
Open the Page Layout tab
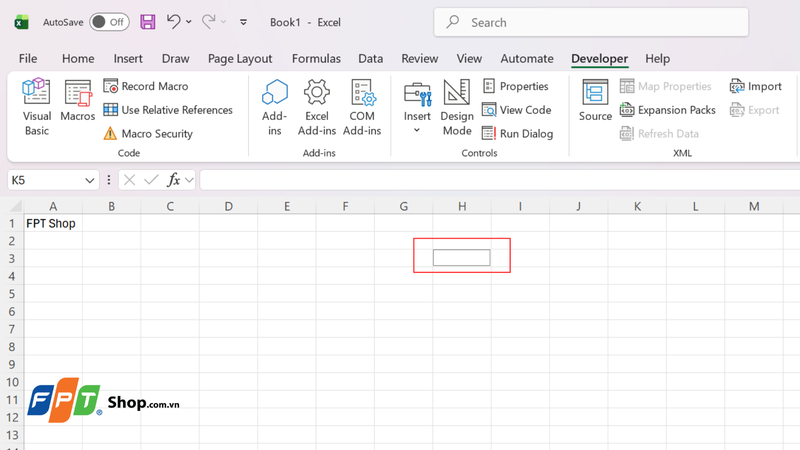tap(240, 59)
